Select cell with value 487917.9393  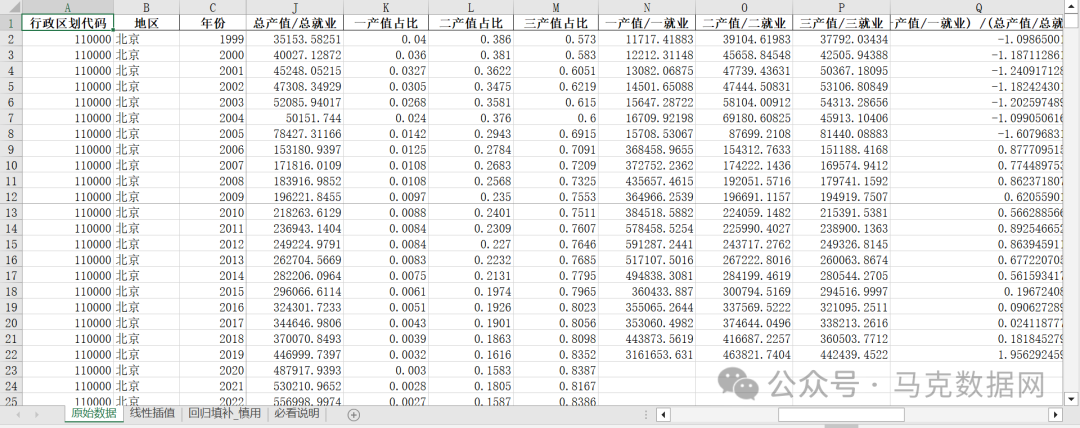point(294,371)
